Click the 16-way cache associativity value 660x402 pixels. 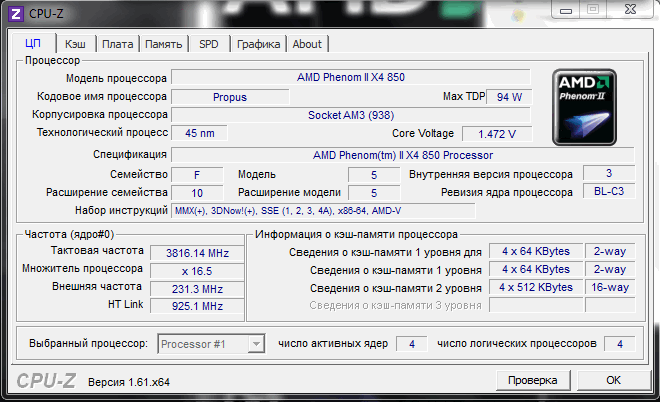coord(610,287)
